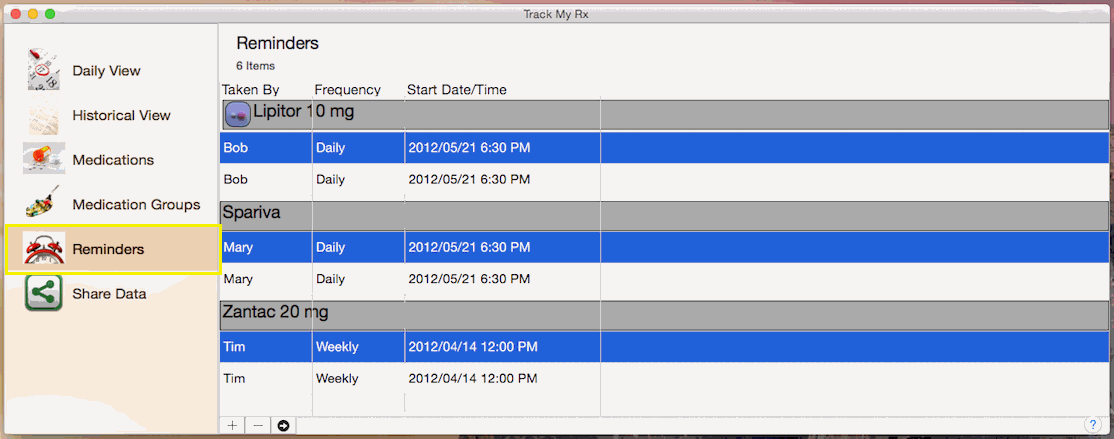The width and height of the screenshot is (1114, 439).
Task: Select the Spariva group header row
Action: (664, 215)
